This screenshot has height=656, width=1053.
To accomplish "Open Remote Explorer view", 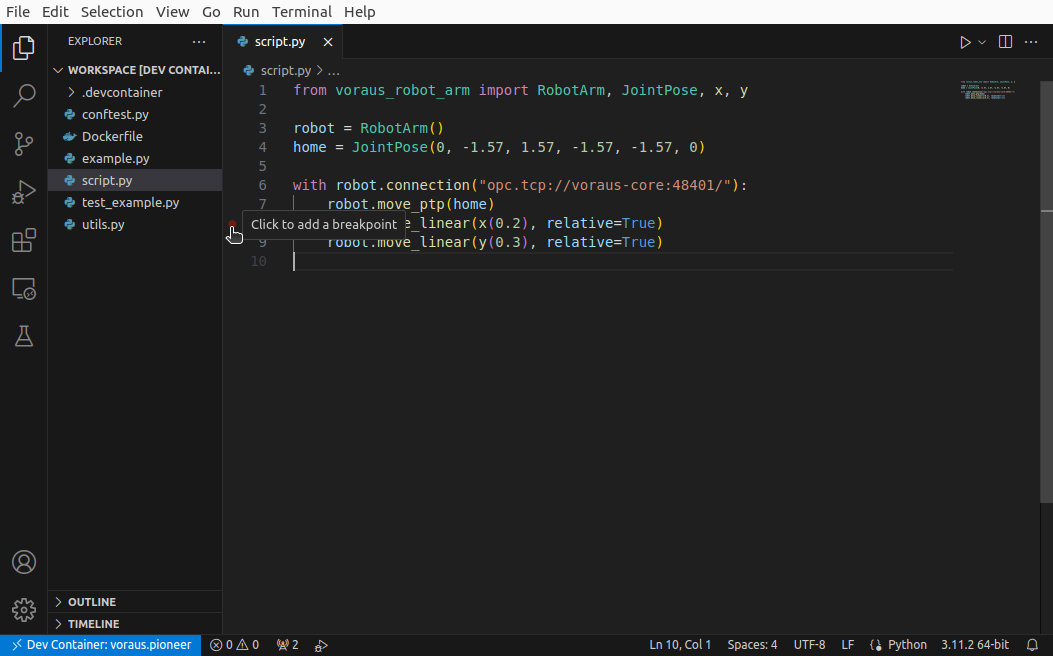I will pyautogui.click(x=24, y=289).
